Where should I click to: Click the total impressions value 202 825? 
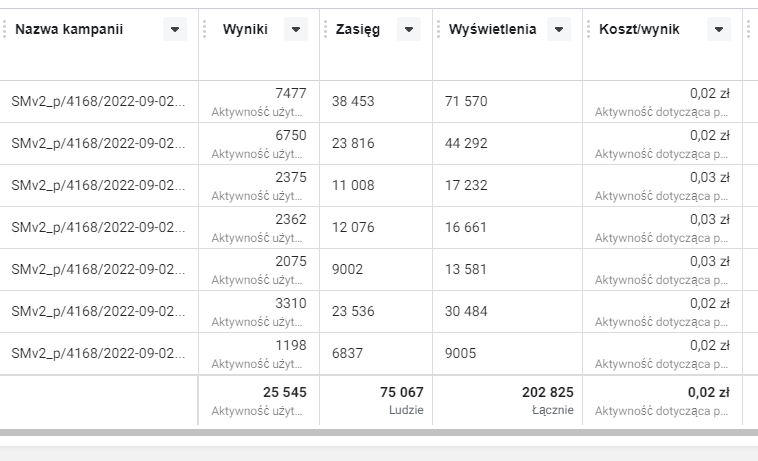(548, 392)
